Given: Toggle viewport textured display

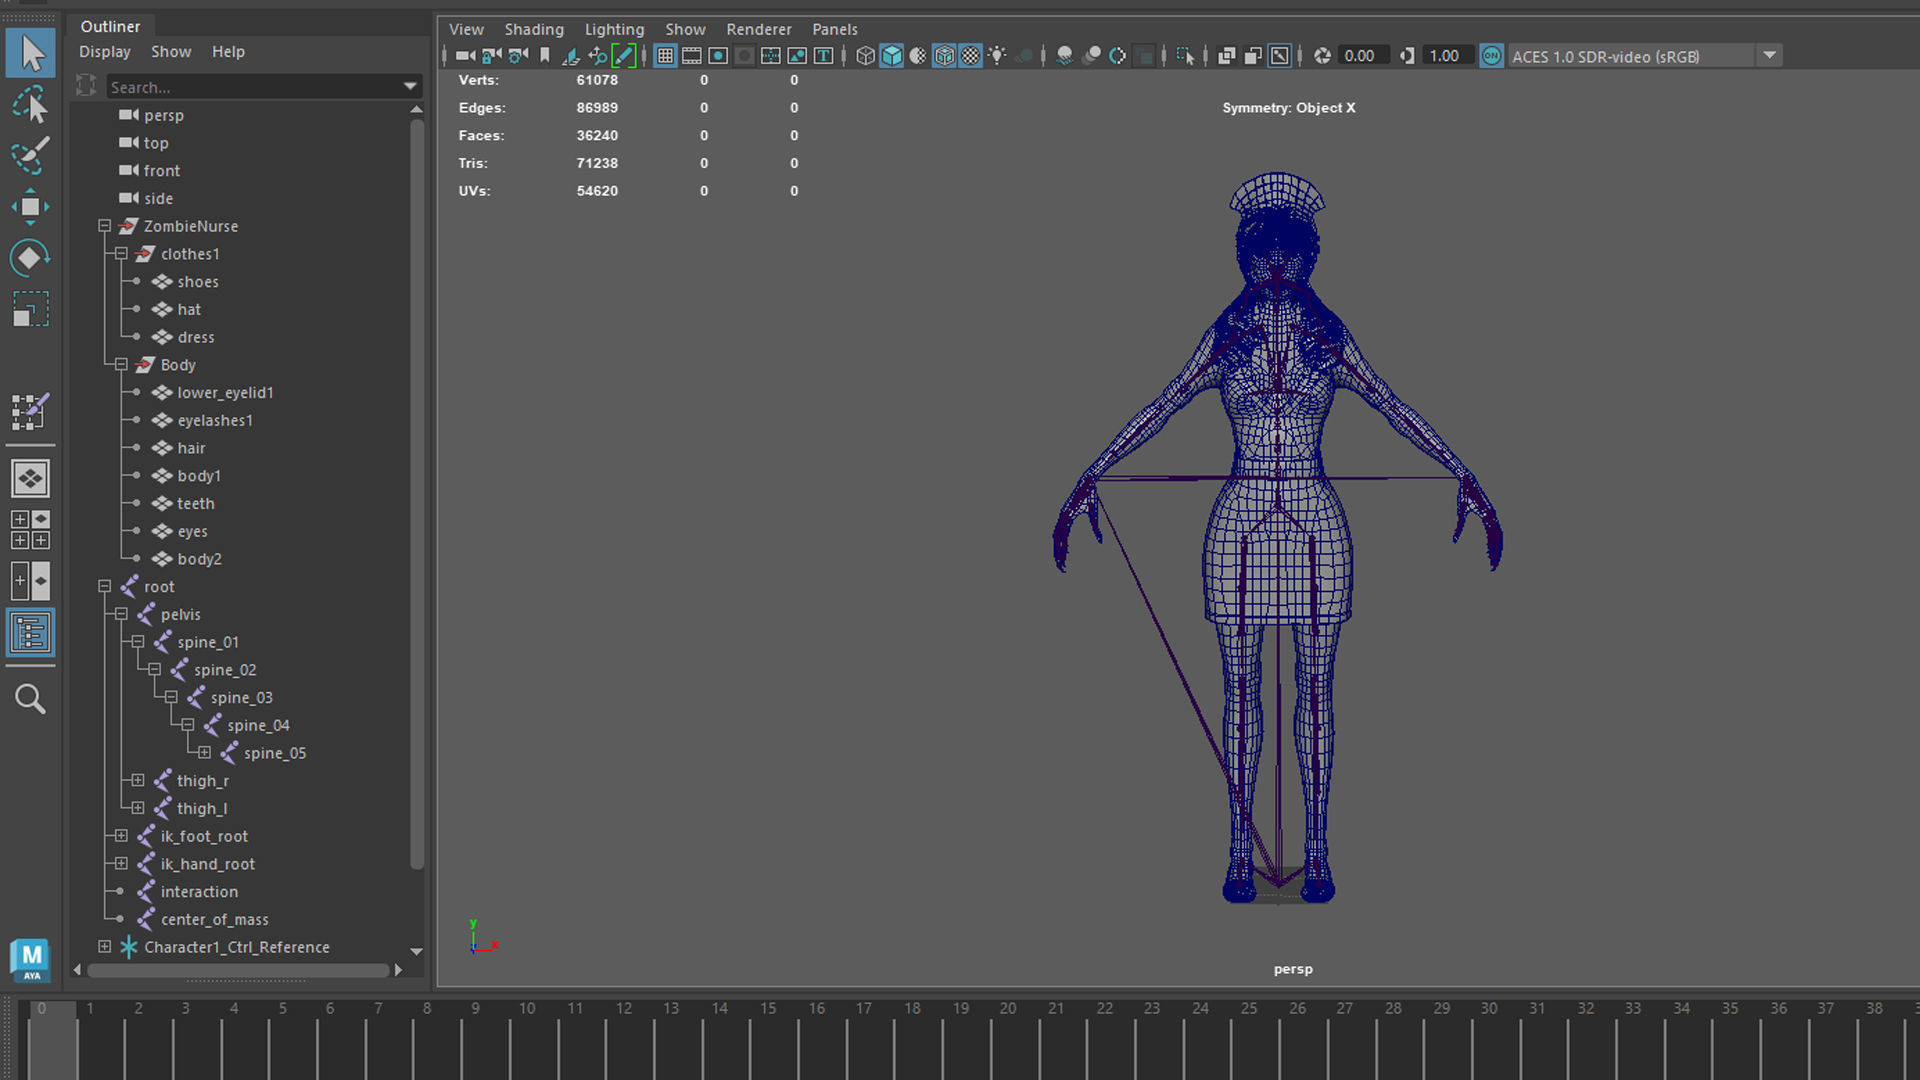Looking at the screenshot, I should [x=970, y=56].
